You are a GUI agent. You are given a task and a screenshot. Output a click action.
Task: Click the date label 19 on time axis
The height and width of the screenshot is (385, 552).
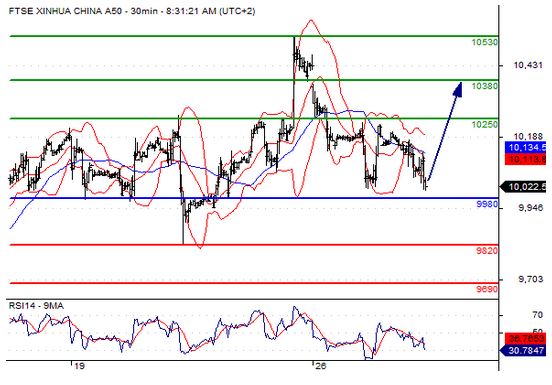(80, 366)
